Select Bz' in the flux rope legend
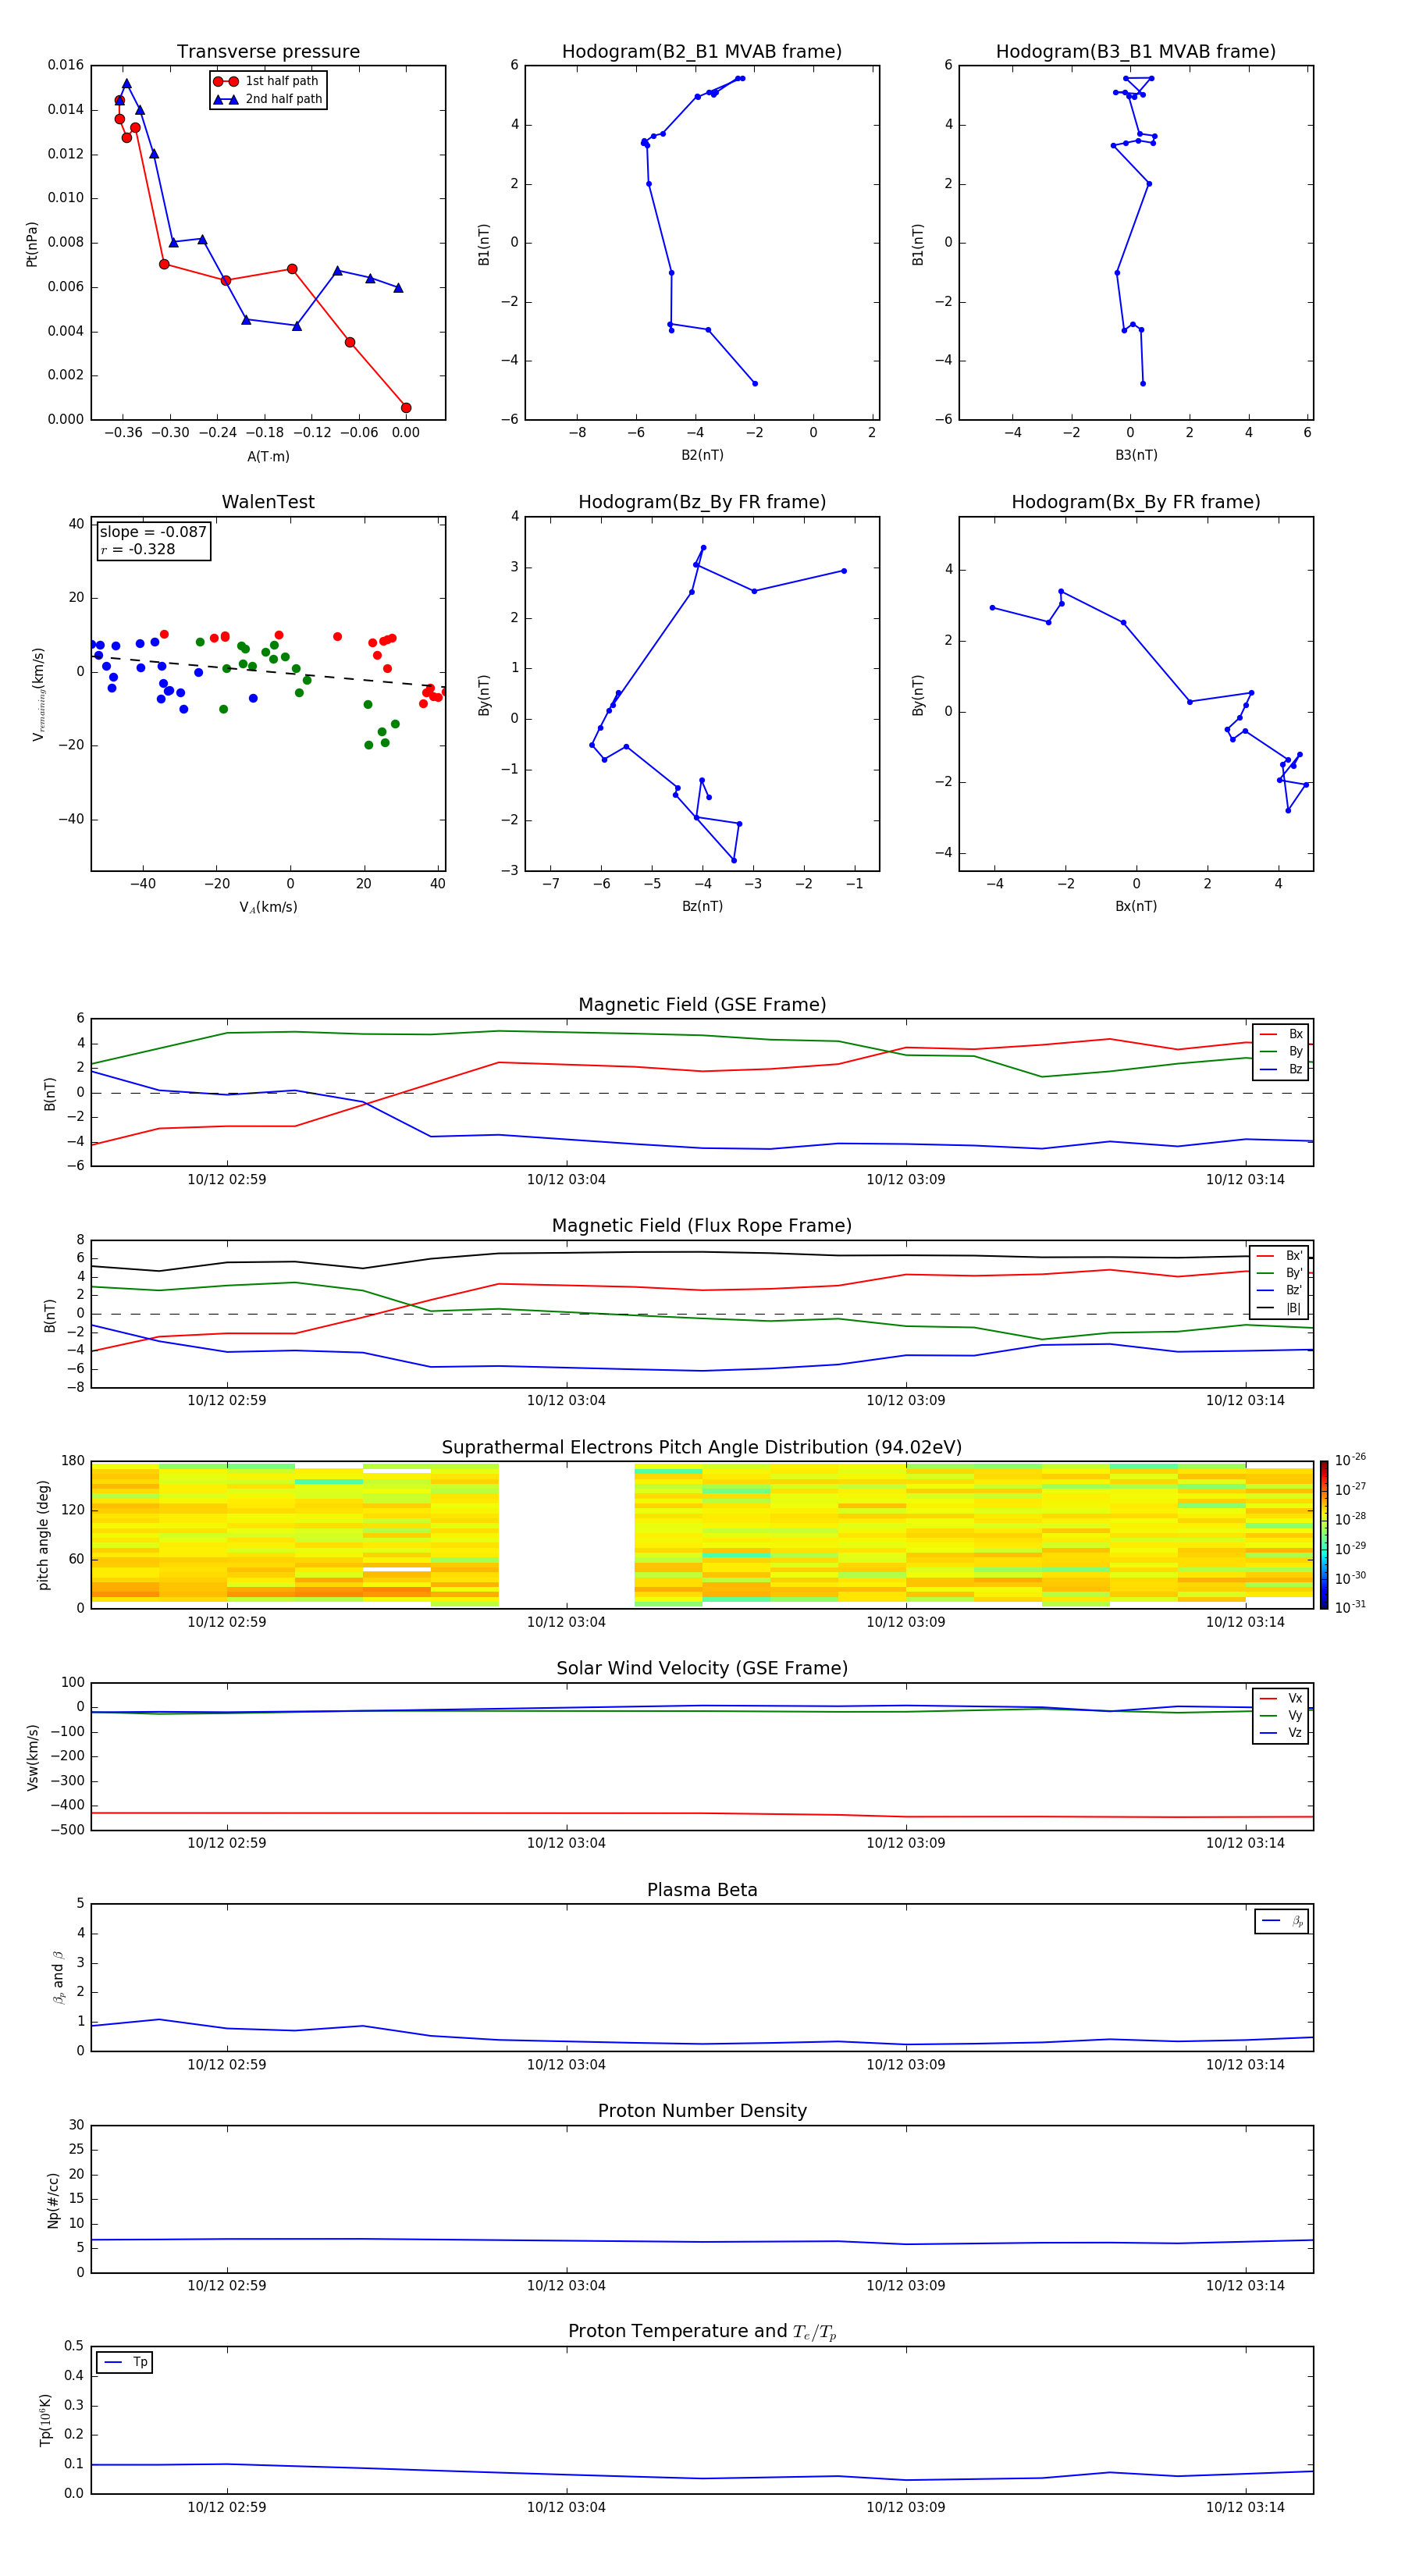 pos(1280,1290)
